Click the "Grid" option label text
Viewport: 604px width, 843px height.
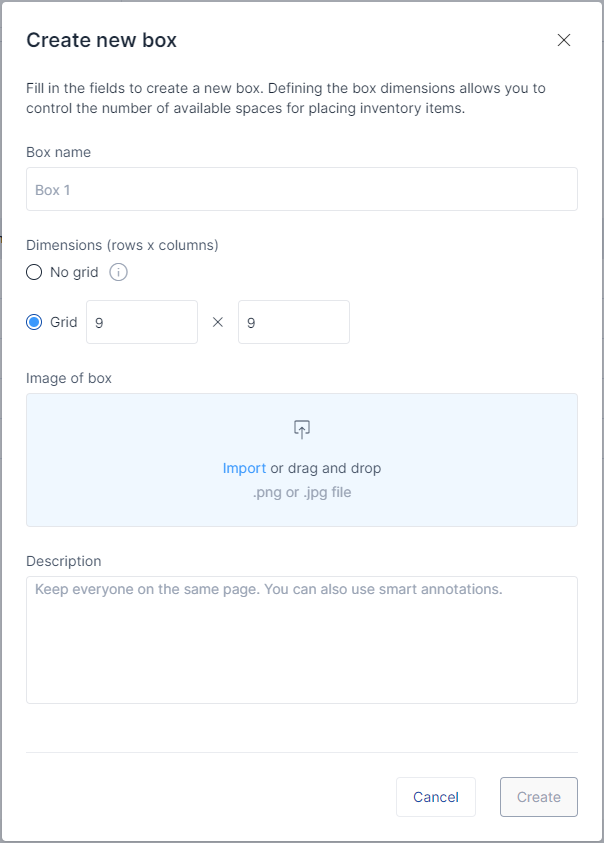tap(64, 322)
